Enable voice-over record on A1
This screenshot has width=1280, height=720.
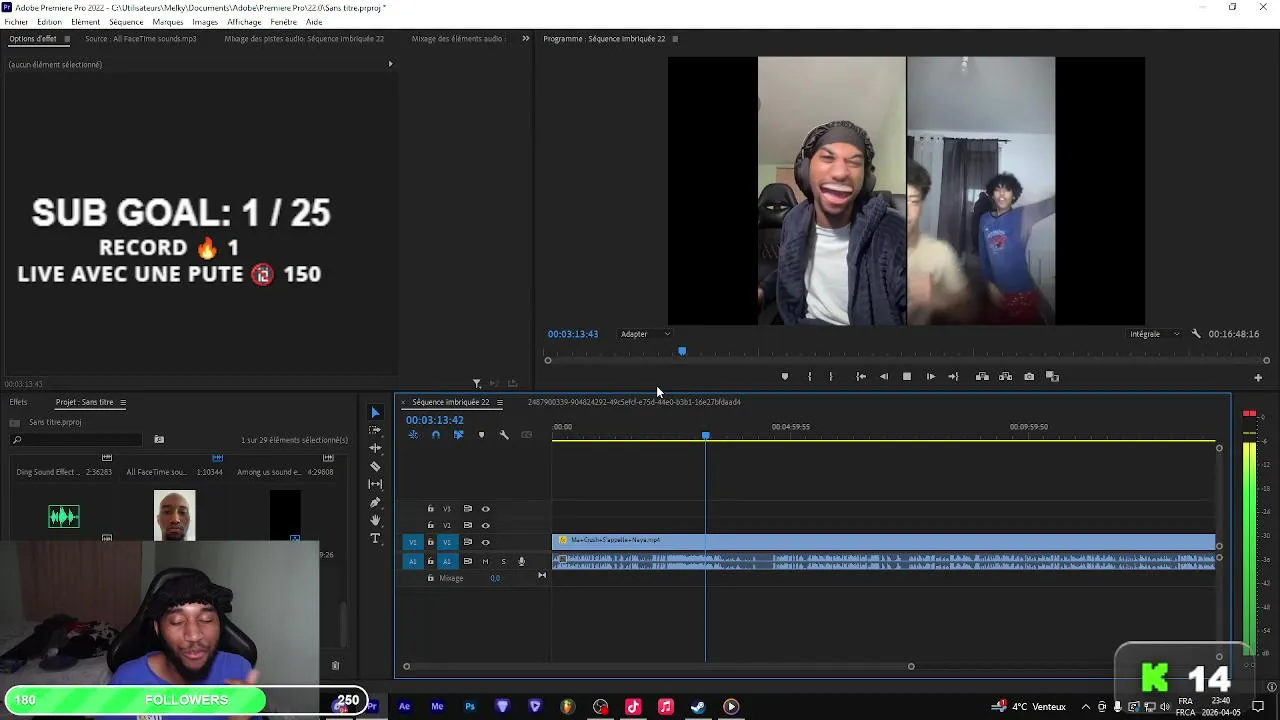(521, 561)
